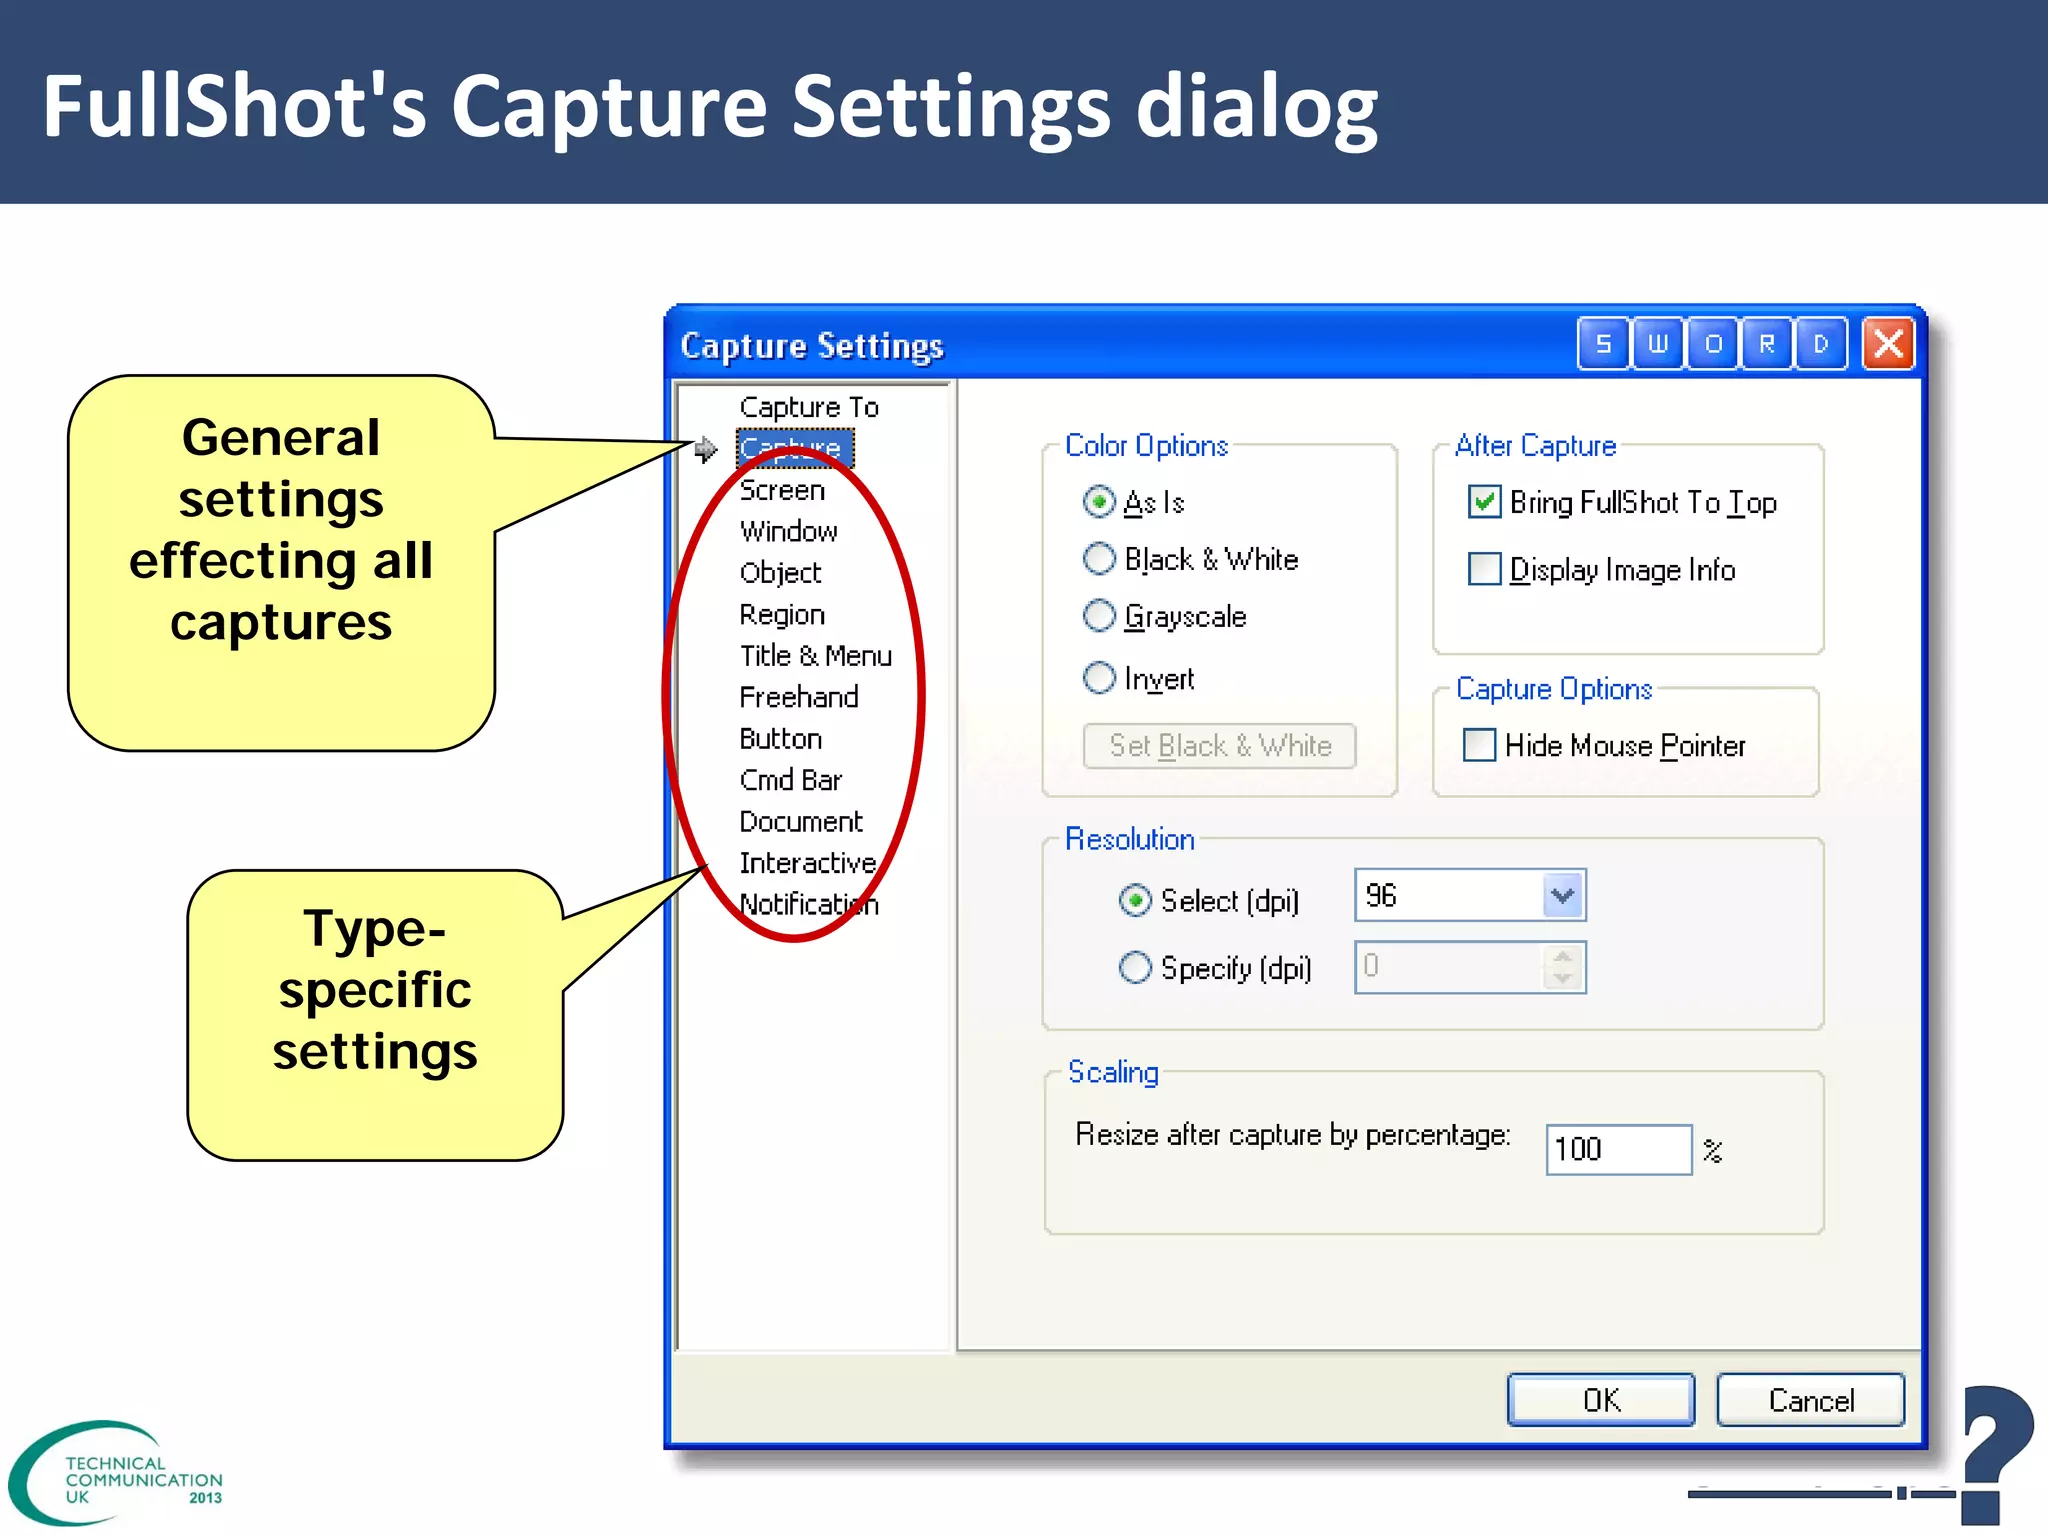Open Window capture settings
The image size is (2048, 1536).
789,531
